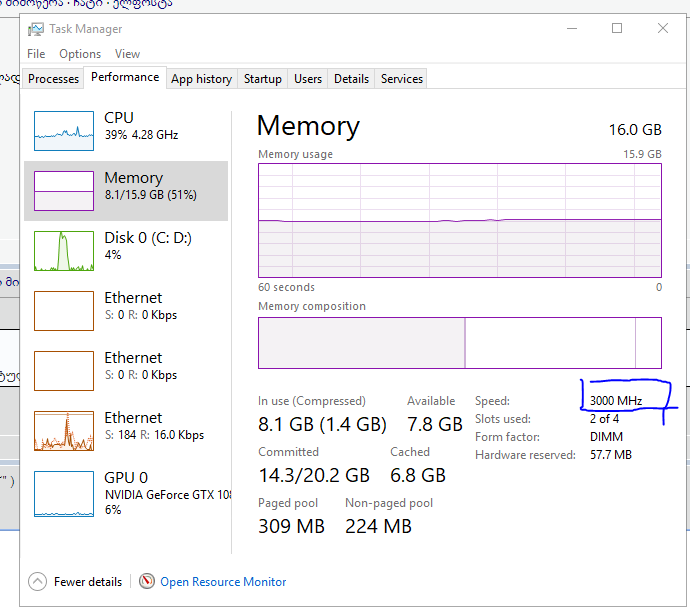Close the Task Manager window
690x610 pixels.
[x=663, y=29]
